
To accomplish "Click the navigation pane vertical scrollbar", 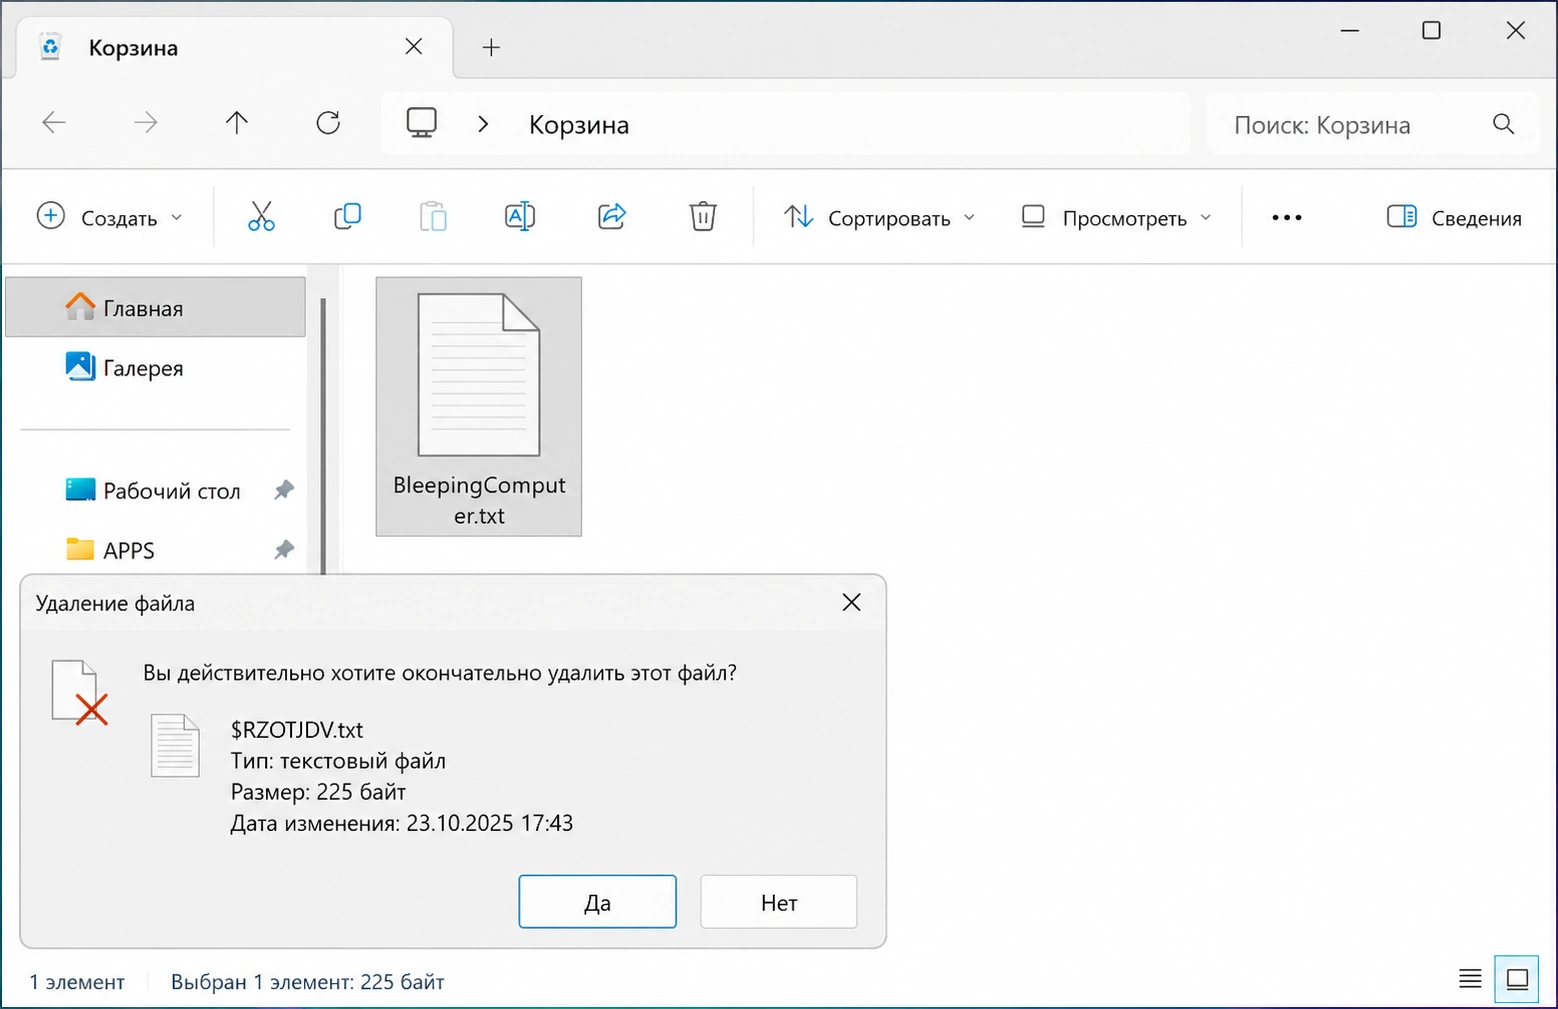I will point(323,436).
